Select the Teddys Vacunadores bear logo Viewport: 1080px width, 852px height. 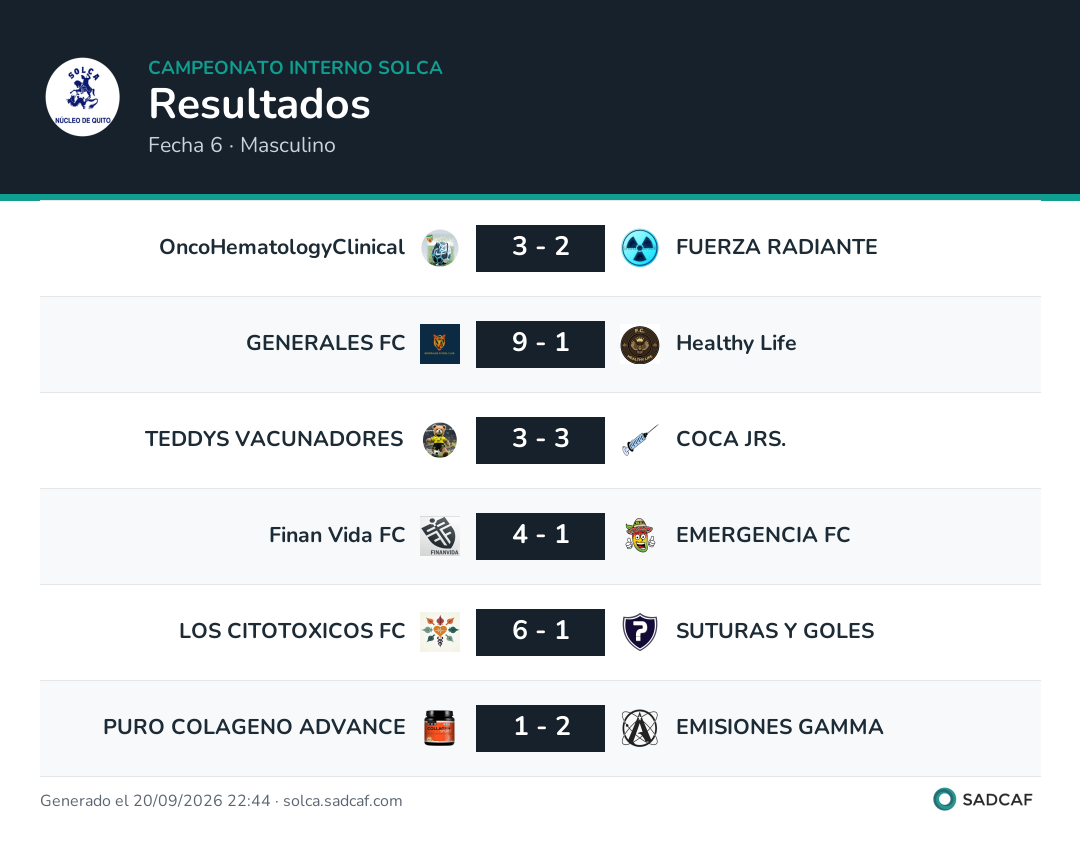440,440
